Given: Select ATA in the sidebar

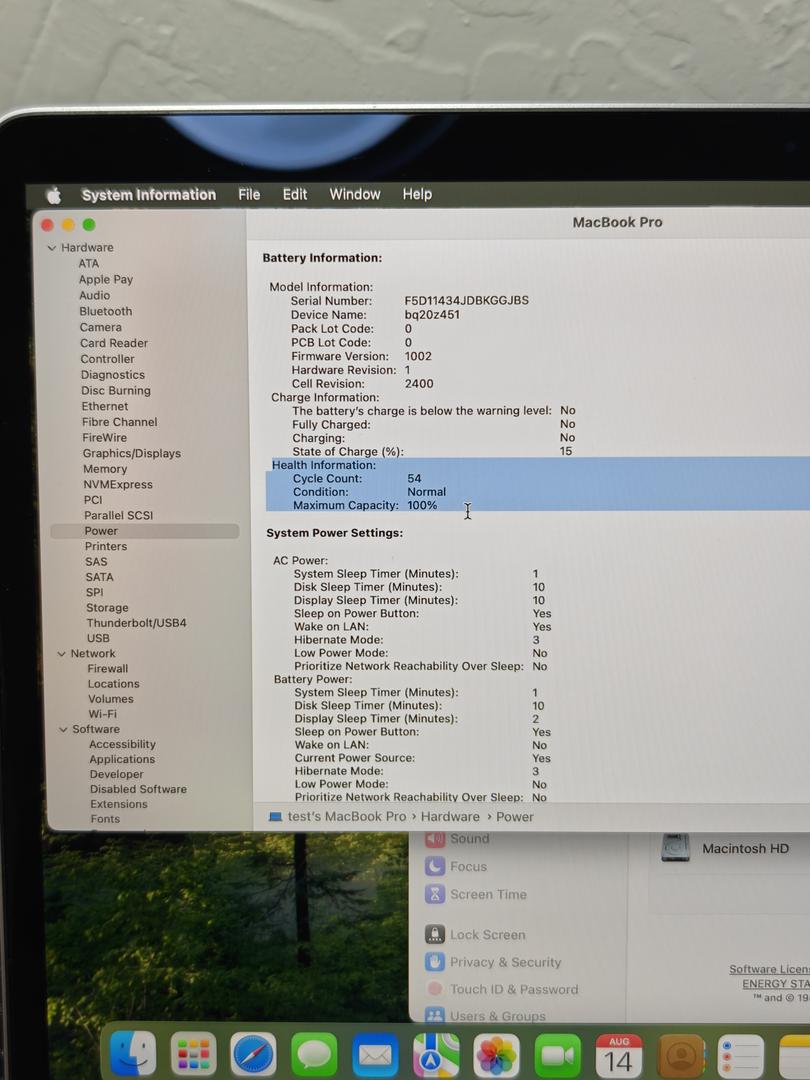Looking at the screenshot, I should [x=89, y=264].
